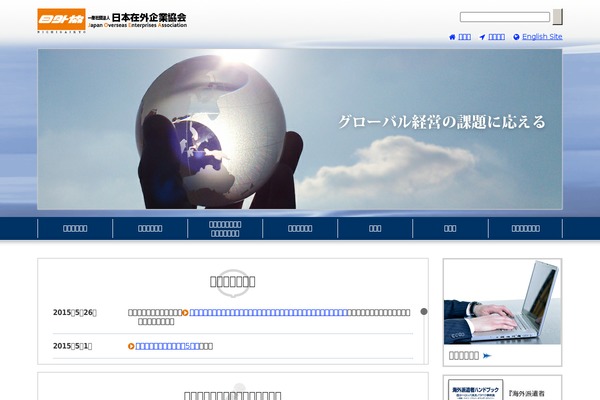600x400 pixels.
Task: Focus the search input field in the header
Action: pos(505,17)
